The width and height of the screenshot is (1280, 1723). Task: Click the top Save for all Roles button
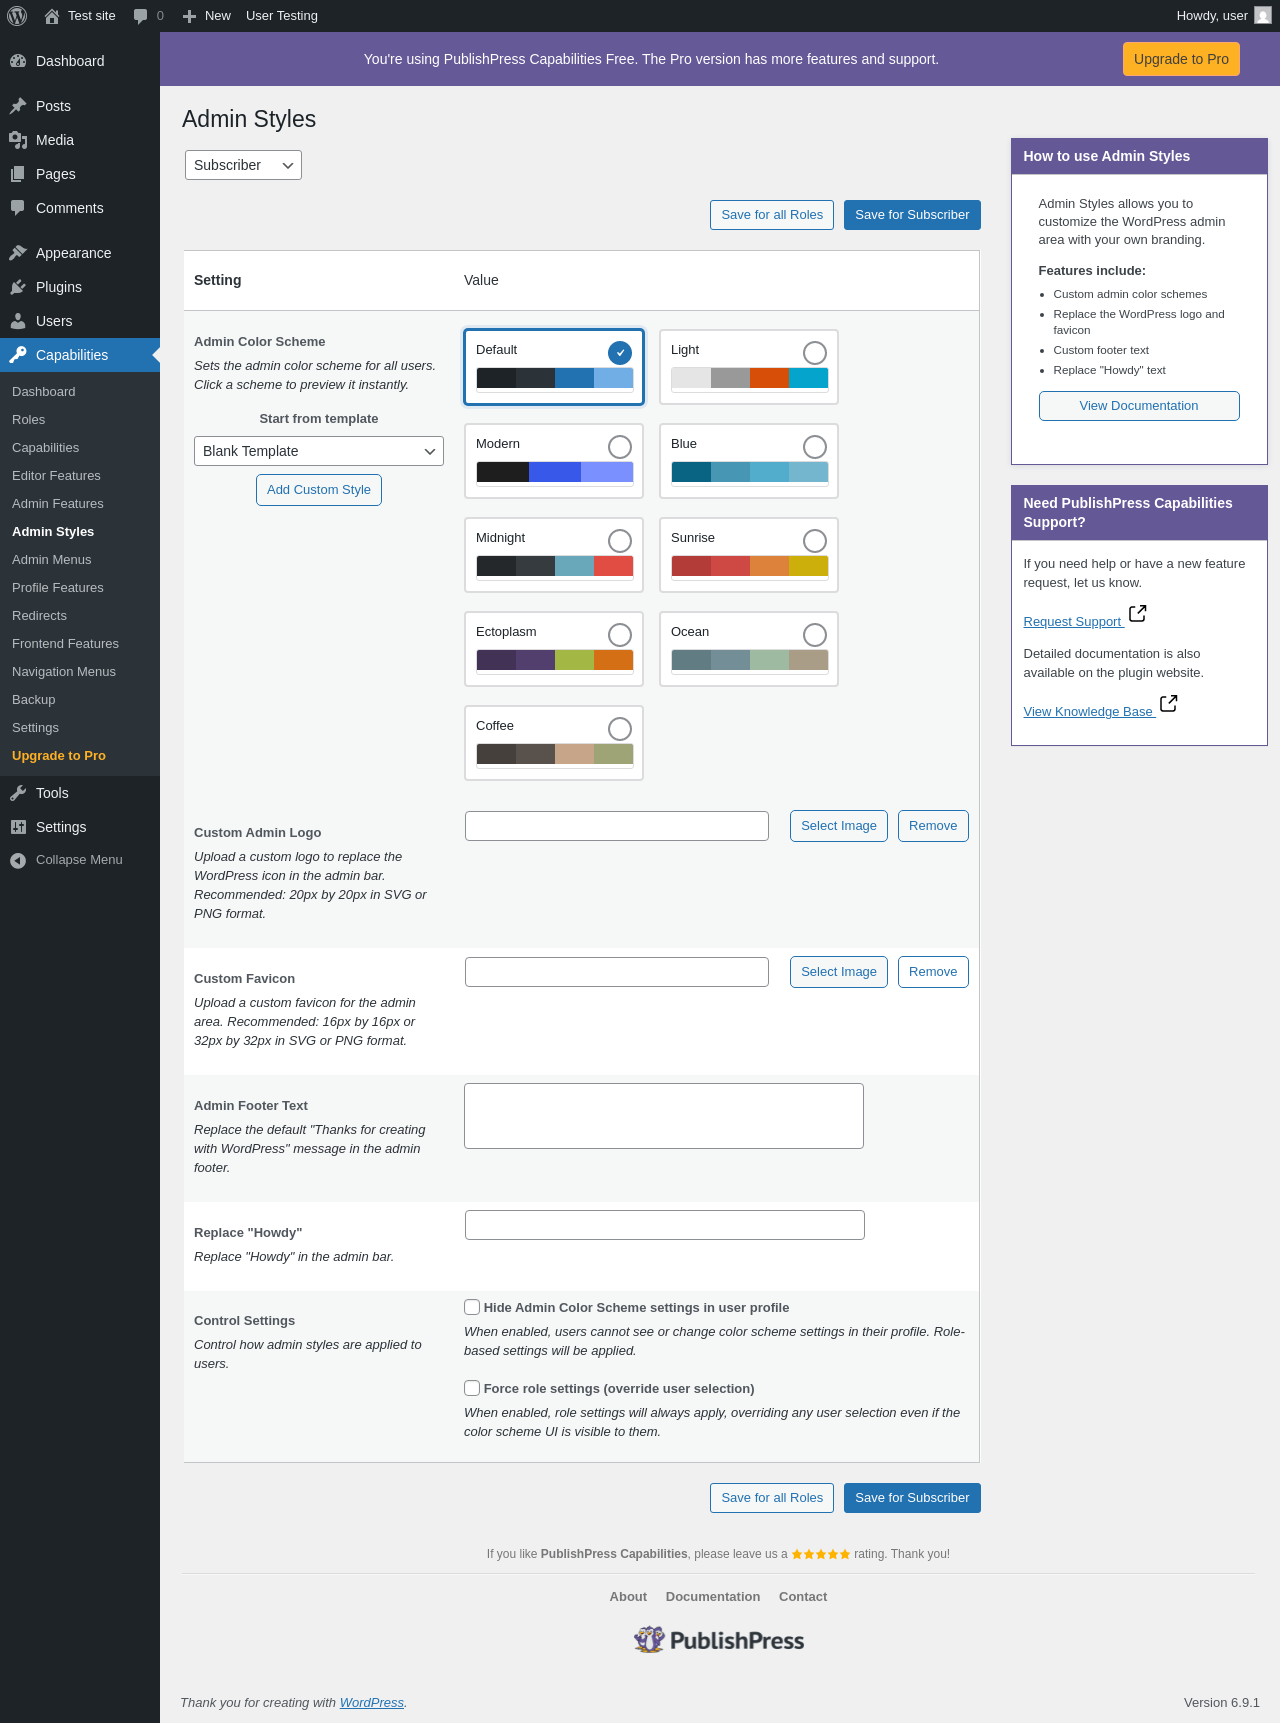[772, 215]
